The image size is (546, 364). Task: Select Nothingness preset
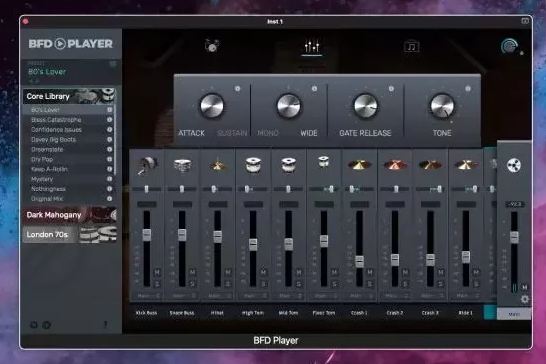tap(48, 189)
